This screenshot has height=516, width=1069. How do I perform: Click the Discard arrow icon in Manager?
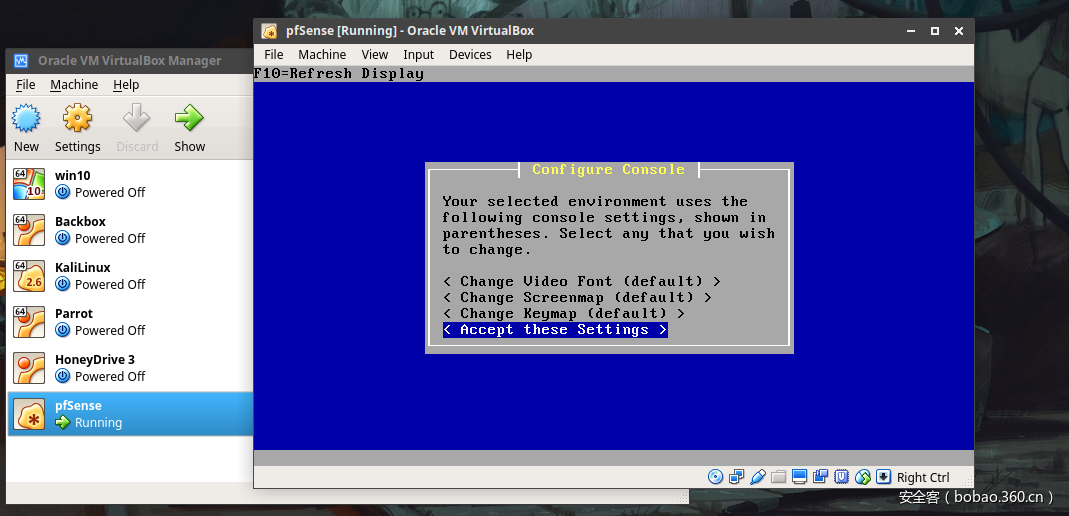point(136,119)
